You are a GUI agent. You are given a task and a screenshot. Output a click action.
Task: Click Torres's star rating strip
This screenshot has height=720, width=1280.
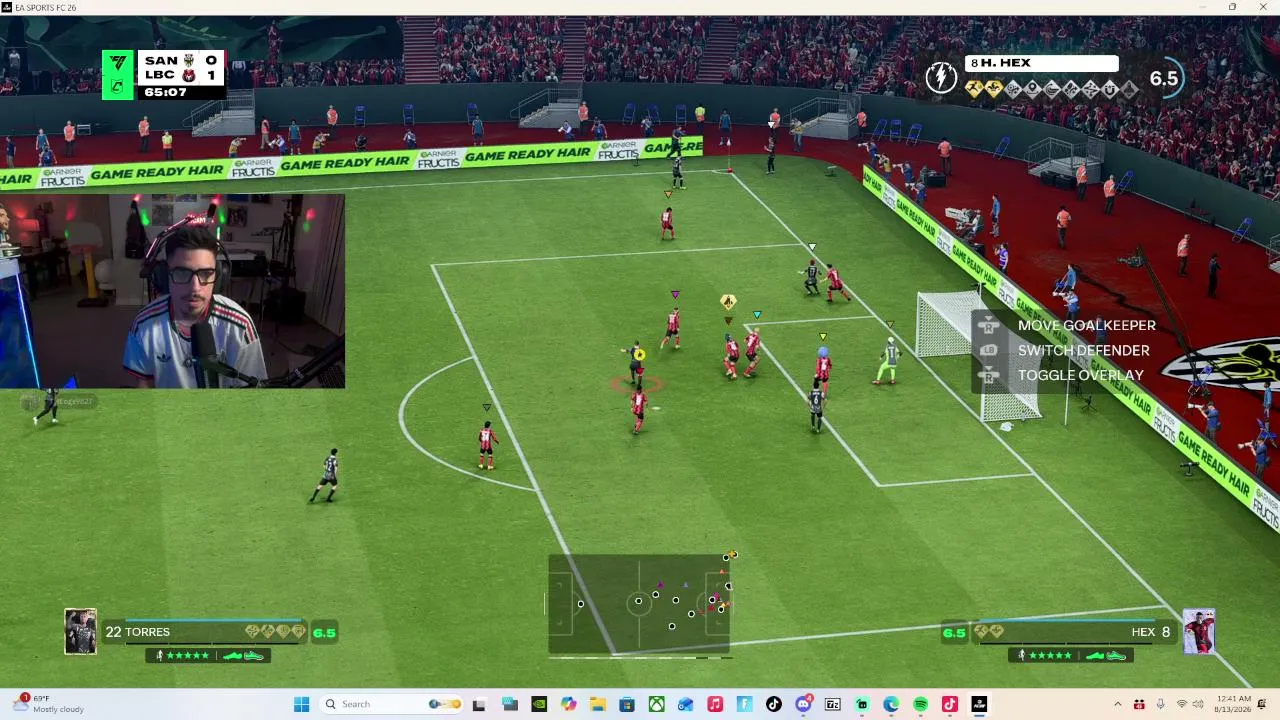pyautogui.click(x=208, y=656)
